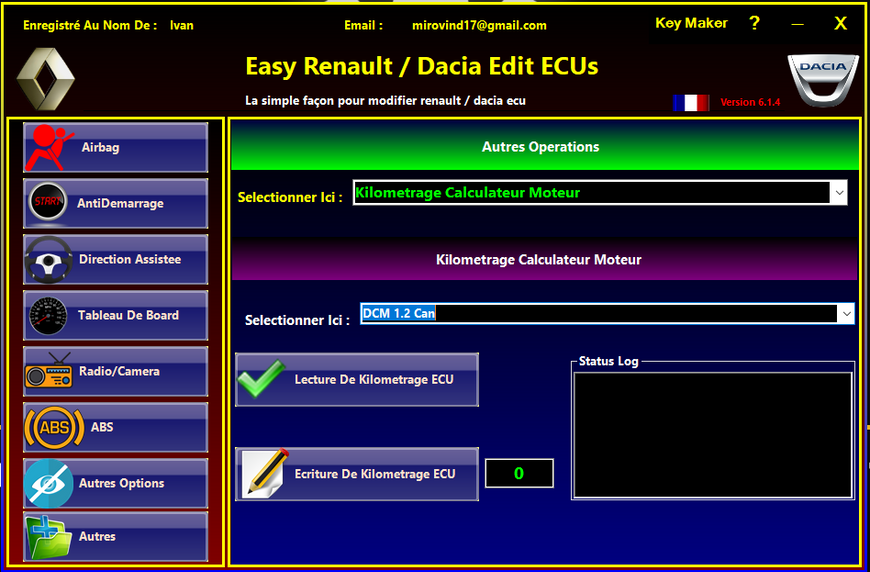Click the orange radio icon
Screen dimensions: 870x572
point(49,370)
